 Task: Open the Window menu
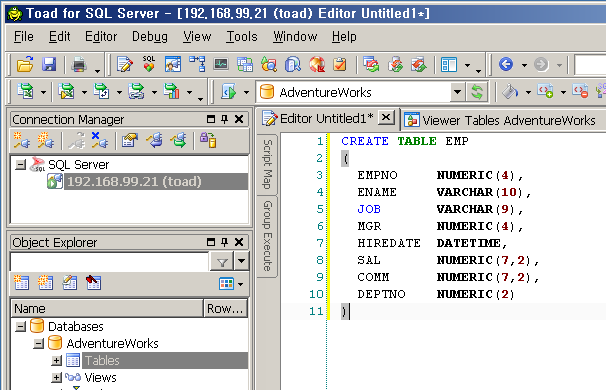(295, 37)
